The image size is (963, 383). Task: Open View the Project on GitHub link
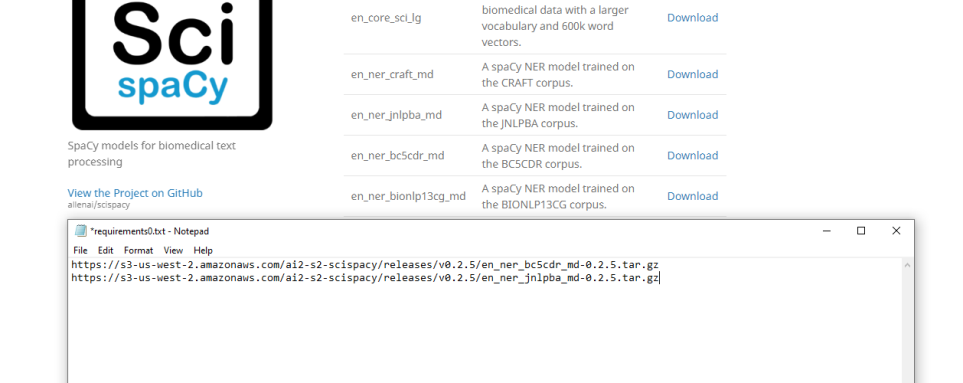coord(135,193)
